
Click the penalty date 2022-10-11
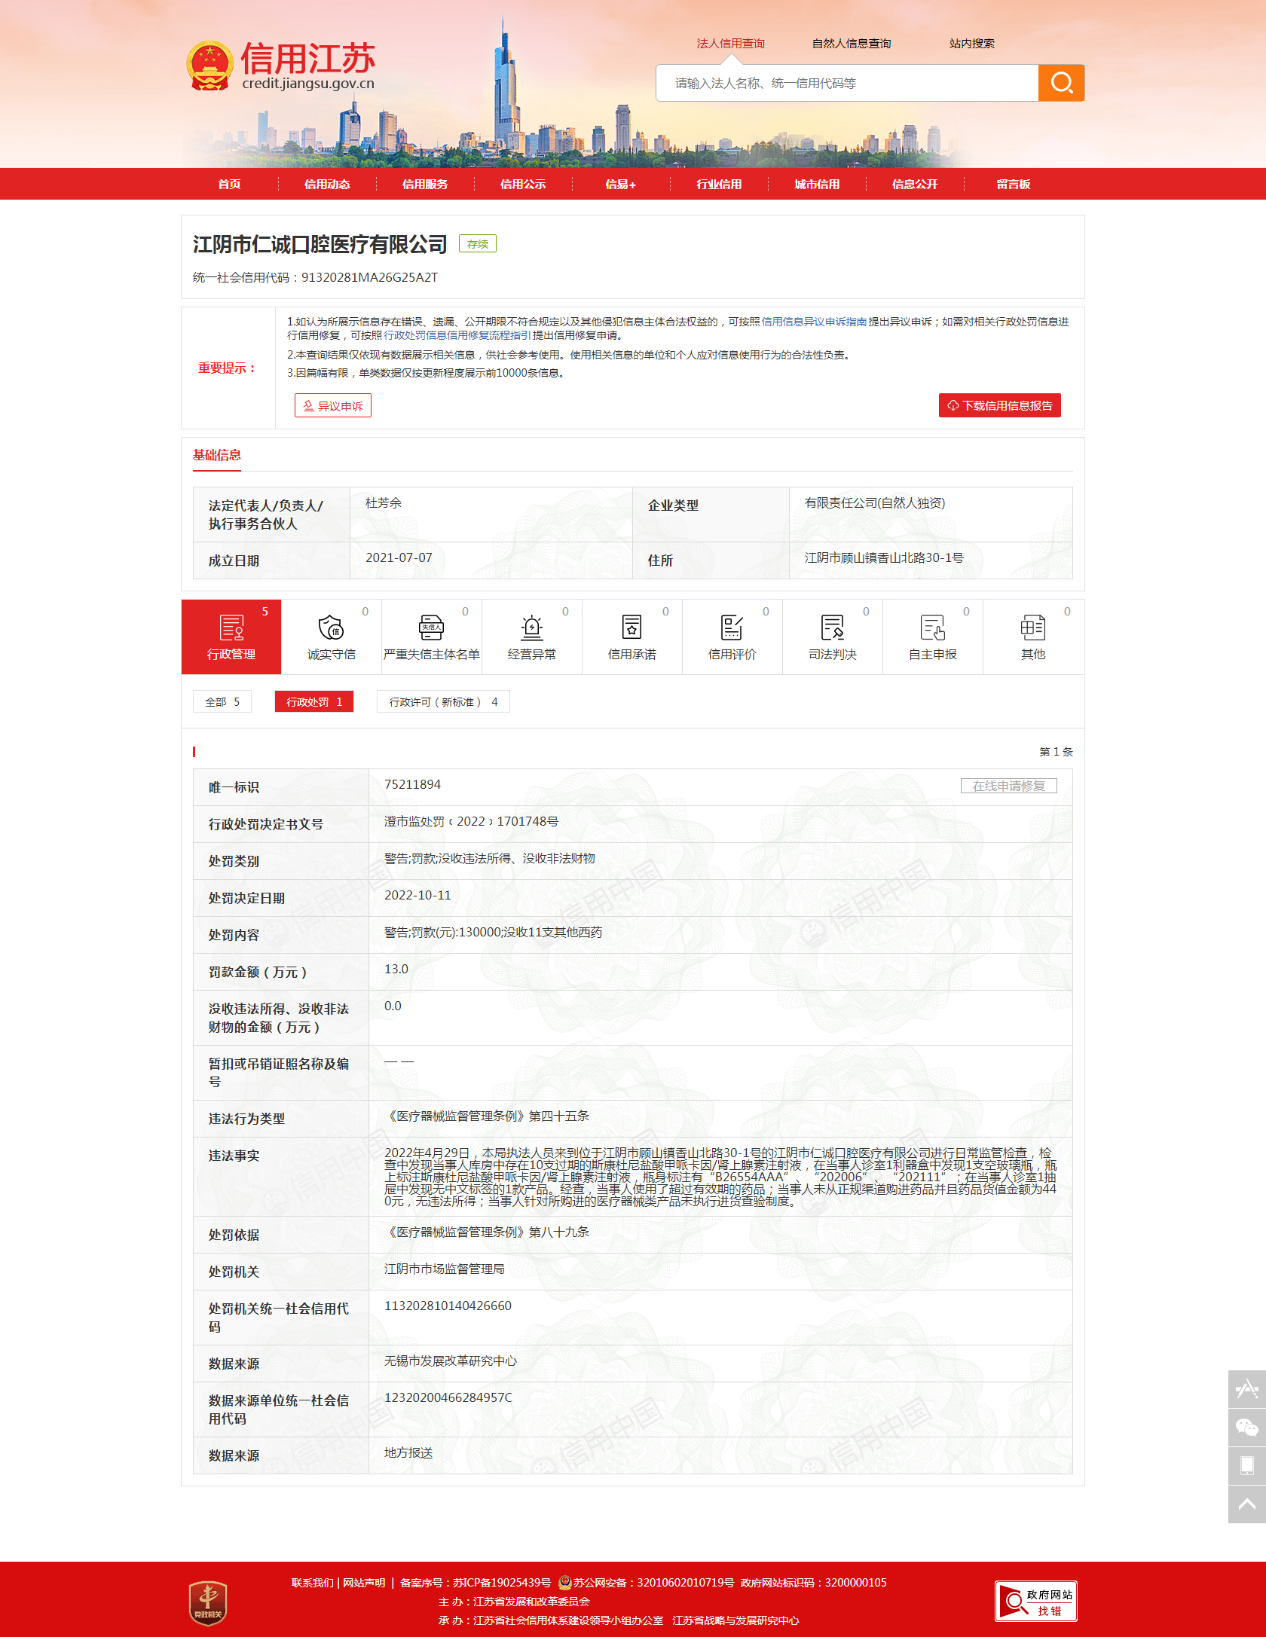tap(417, 896)
